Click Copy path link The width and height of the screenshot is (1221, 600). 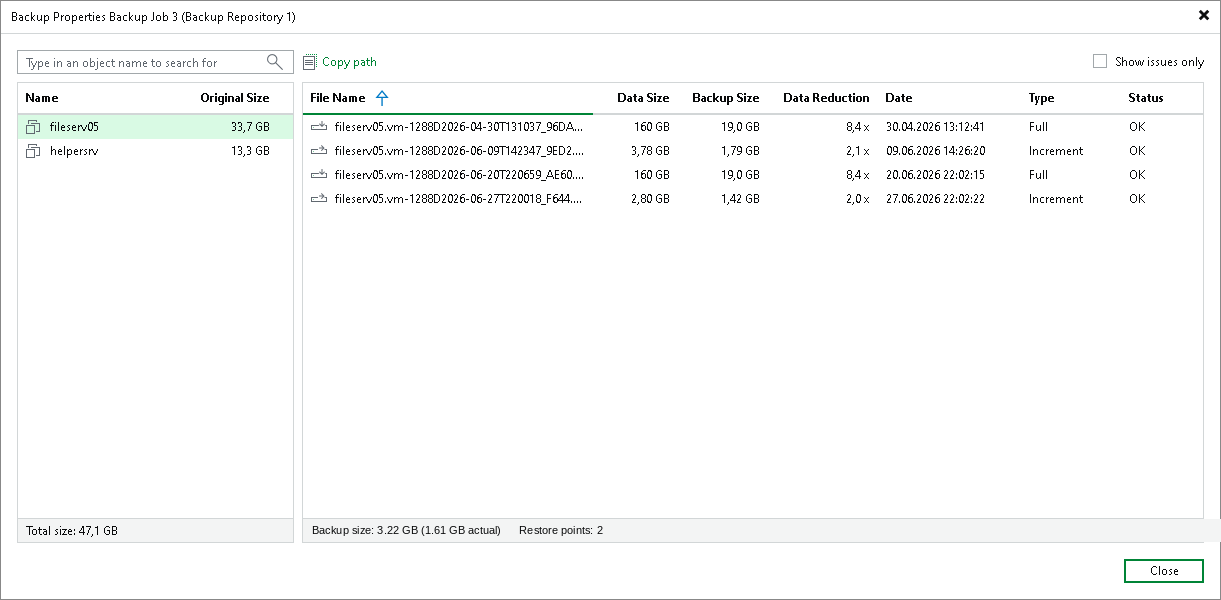pos(349,62)
